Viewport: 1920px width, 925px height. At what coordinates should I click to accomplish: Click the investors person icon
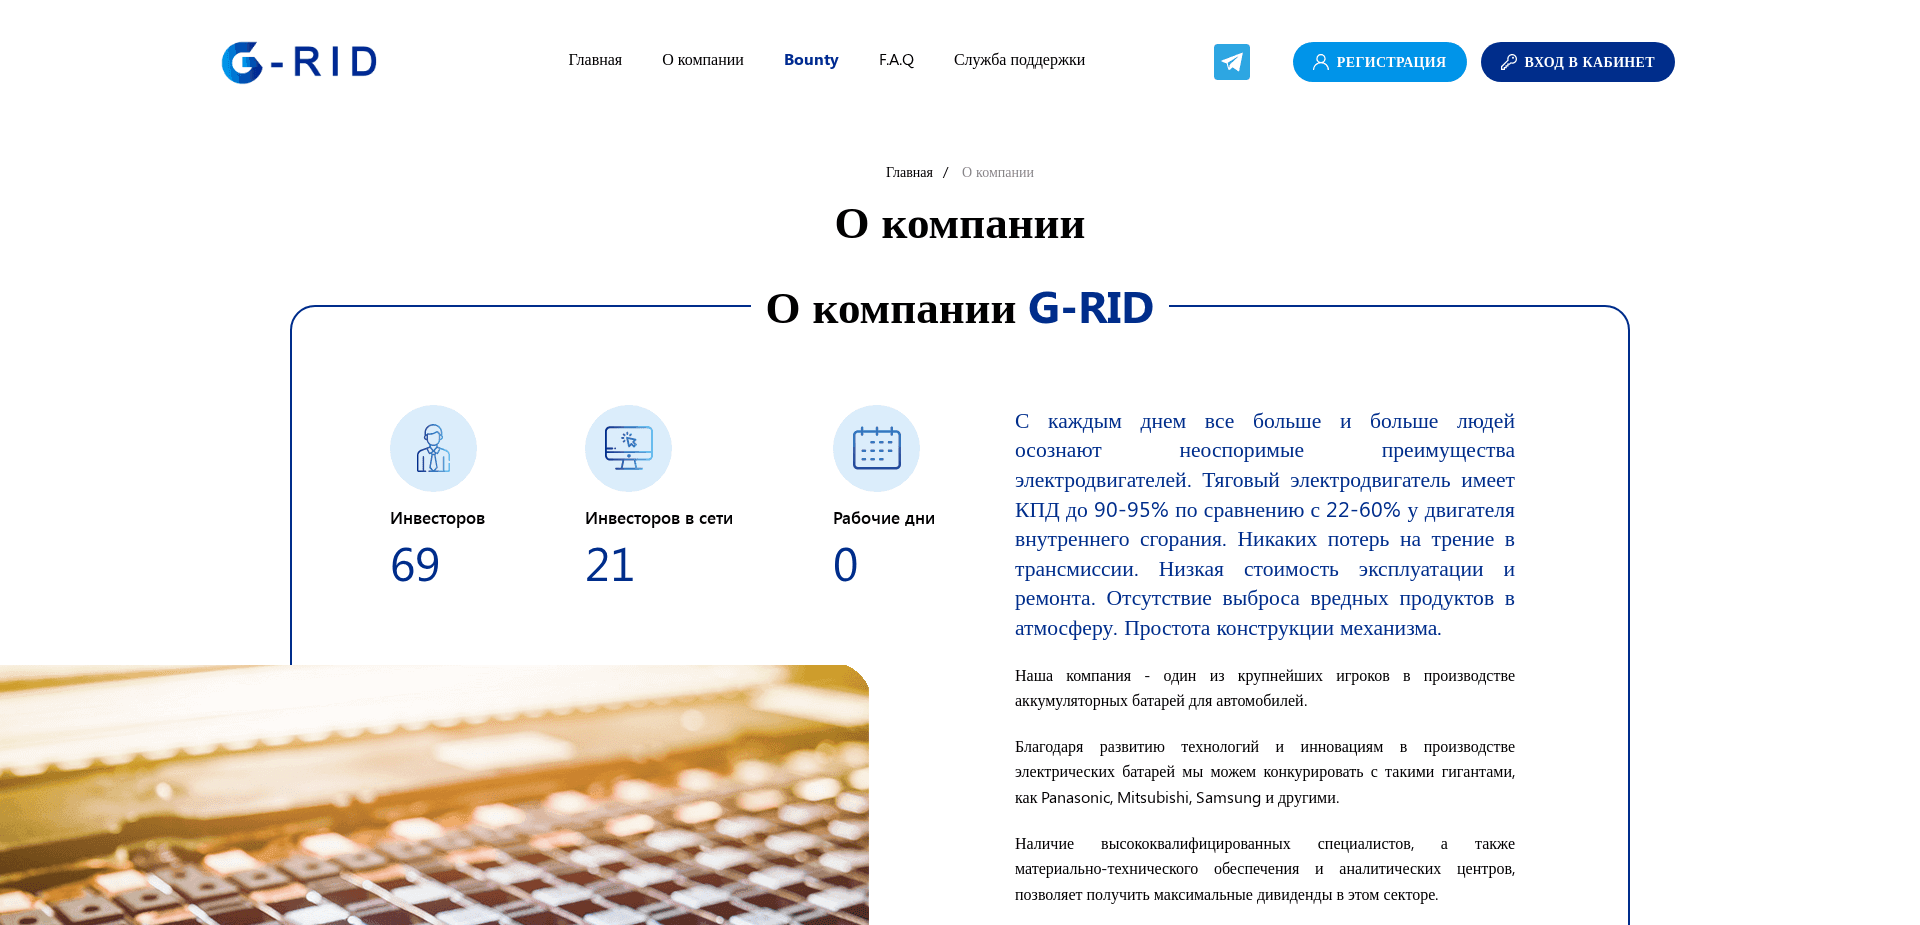click(x=433, y=448)
